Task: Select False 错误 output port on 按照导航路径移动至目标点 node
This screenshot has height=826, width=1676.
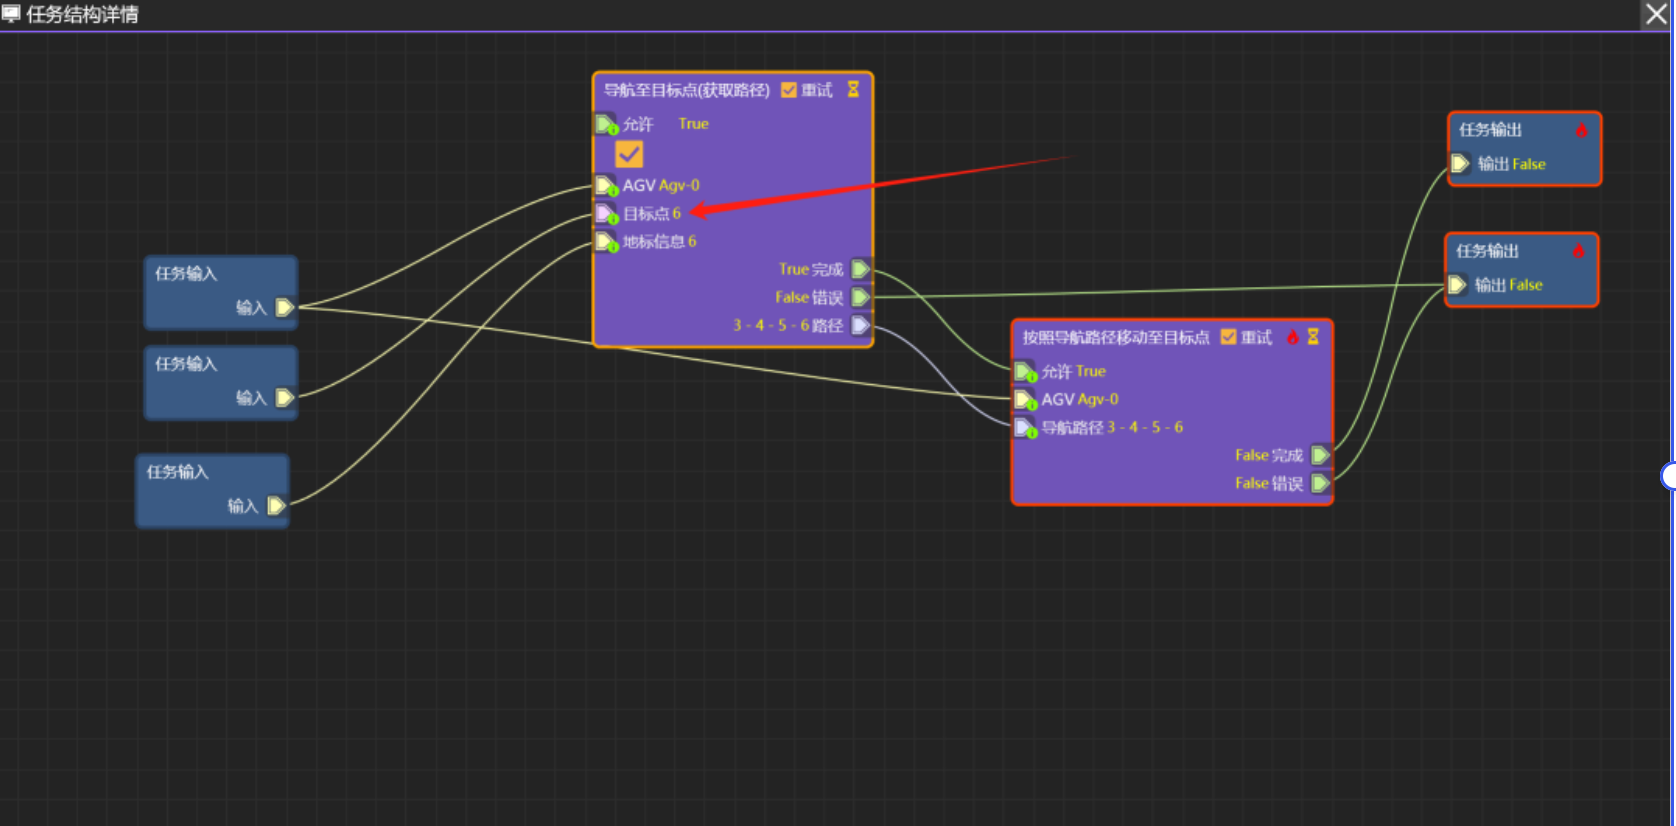Action: (x=1320, y=483)
